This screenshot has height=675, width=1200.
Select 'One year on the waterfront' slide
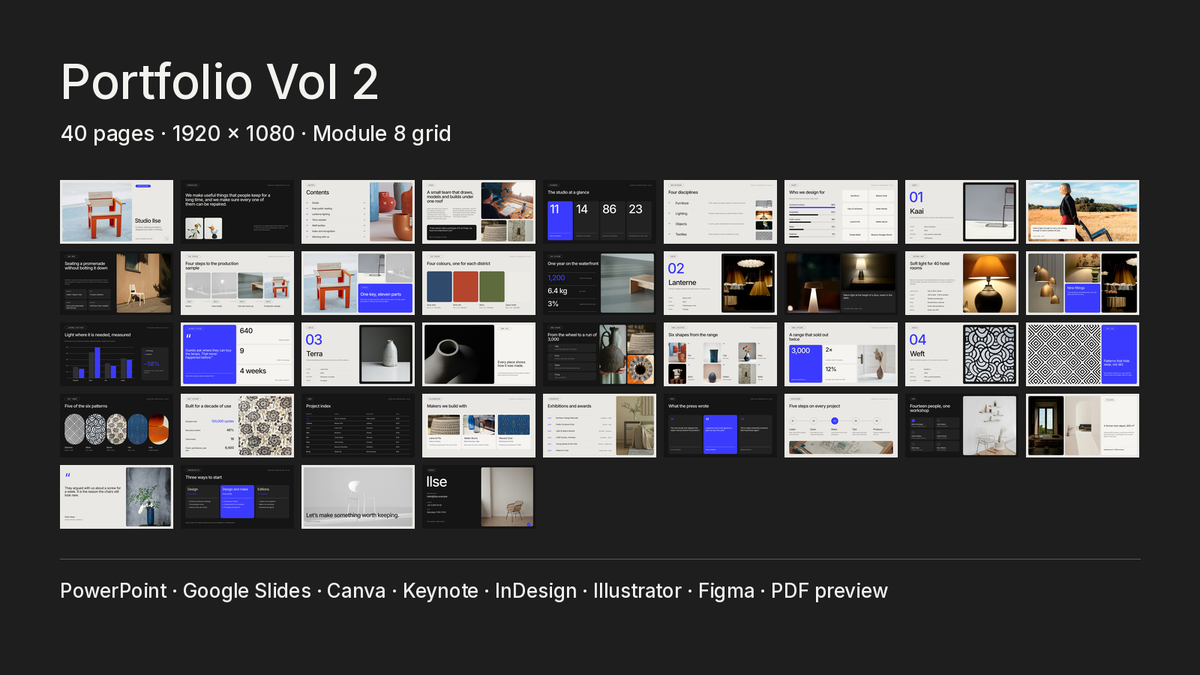point(600,283)
